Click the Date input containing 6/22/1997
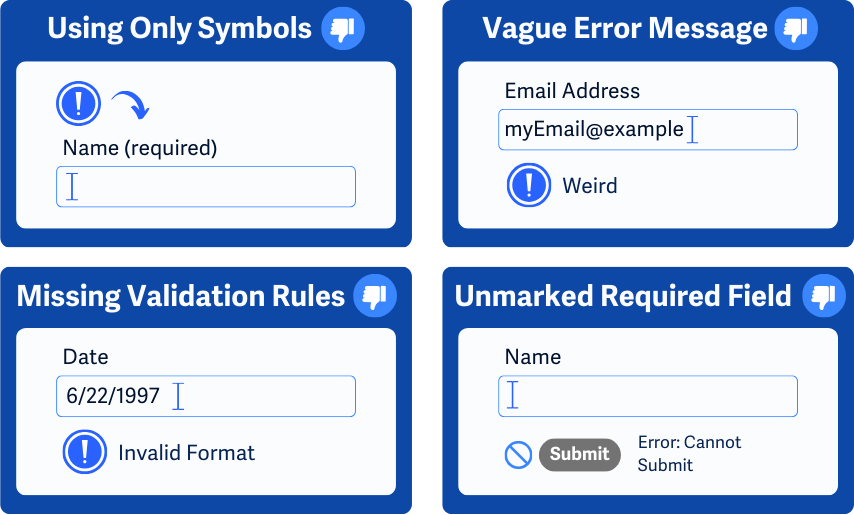 (x=205, y=396)
